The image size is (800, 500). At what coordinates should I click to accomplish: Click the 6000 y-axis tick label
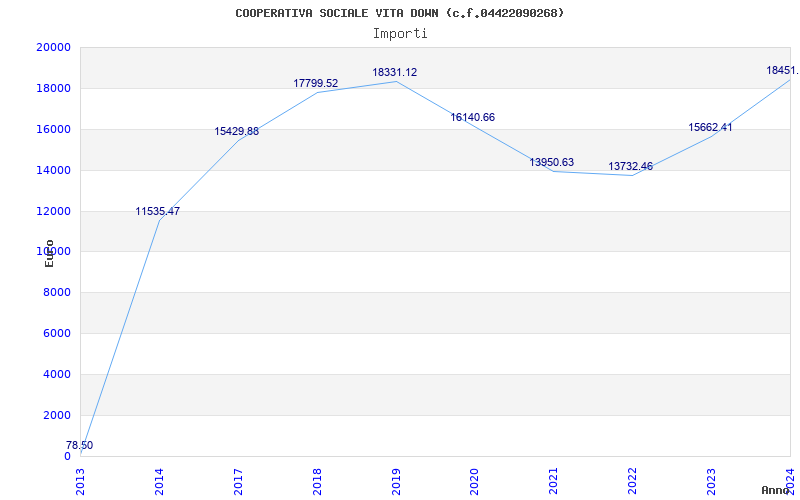tap(57, 333)
